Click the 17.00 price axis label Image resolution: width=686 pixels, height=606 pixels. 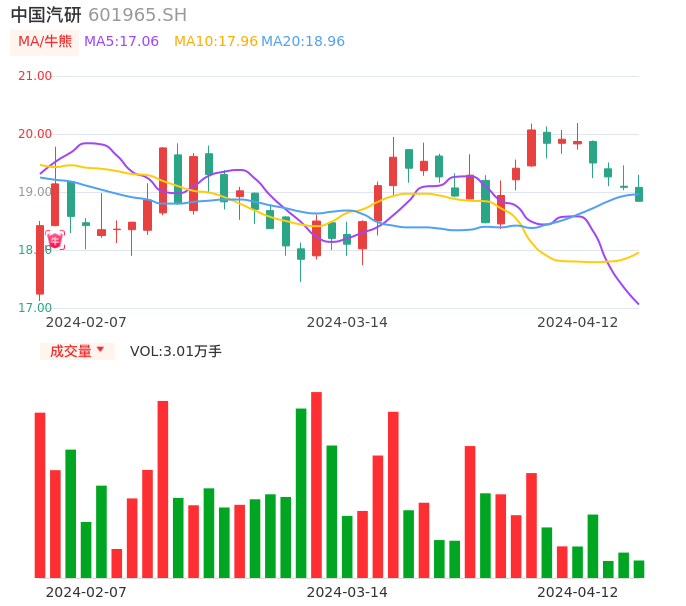pyautogui.click(x=35, y=308)
